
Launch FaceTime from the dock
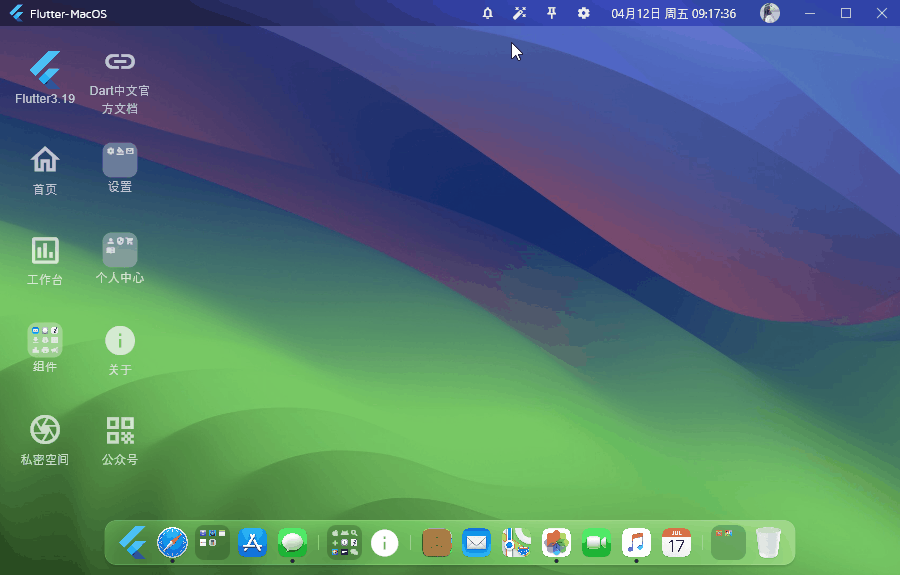(x=596, y=542)
